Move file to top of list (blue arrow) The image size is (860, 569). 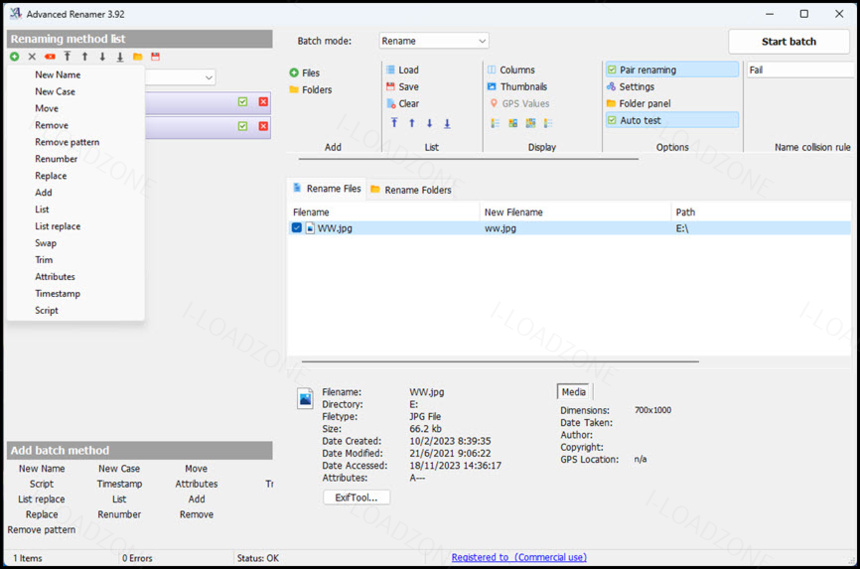pos(394,123)
